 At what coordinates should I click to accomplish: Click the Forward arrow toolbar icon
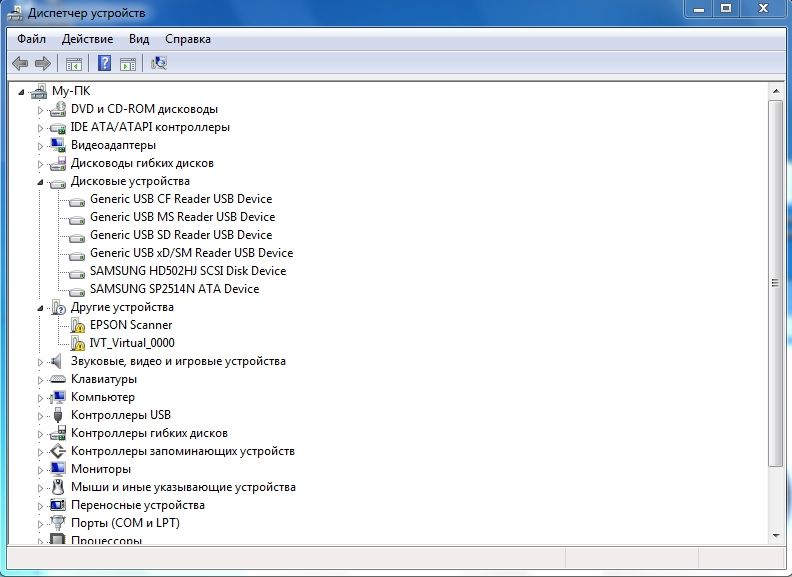42,64
